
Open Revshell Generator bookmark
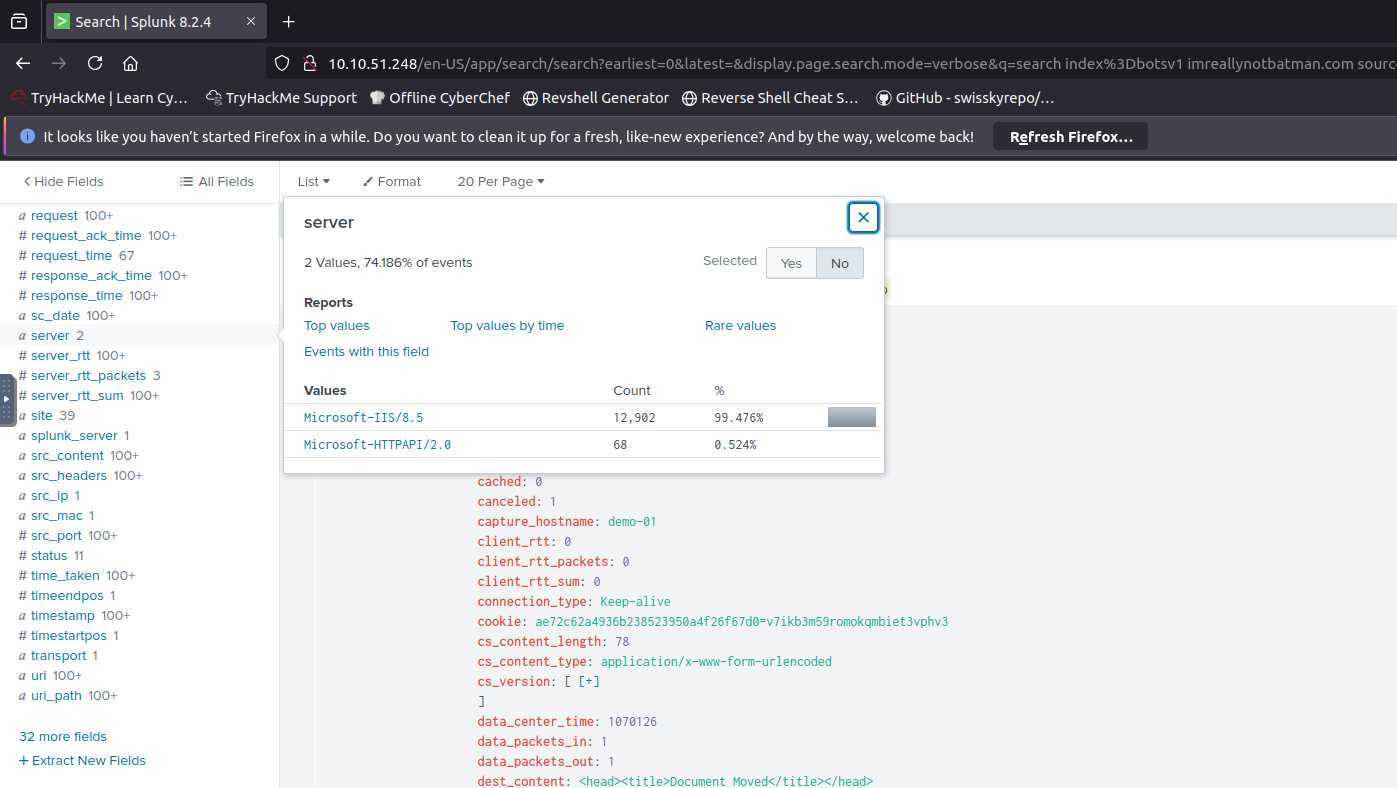click(x=595, y=98)
